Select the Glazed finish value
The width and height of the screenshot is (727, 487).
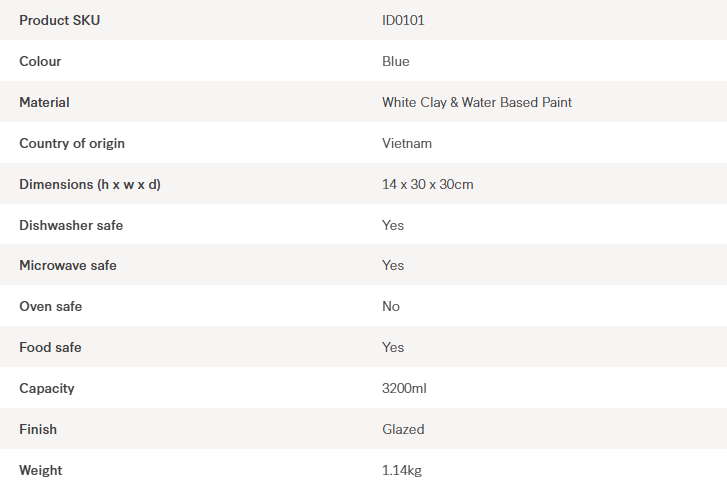(403, 429)
